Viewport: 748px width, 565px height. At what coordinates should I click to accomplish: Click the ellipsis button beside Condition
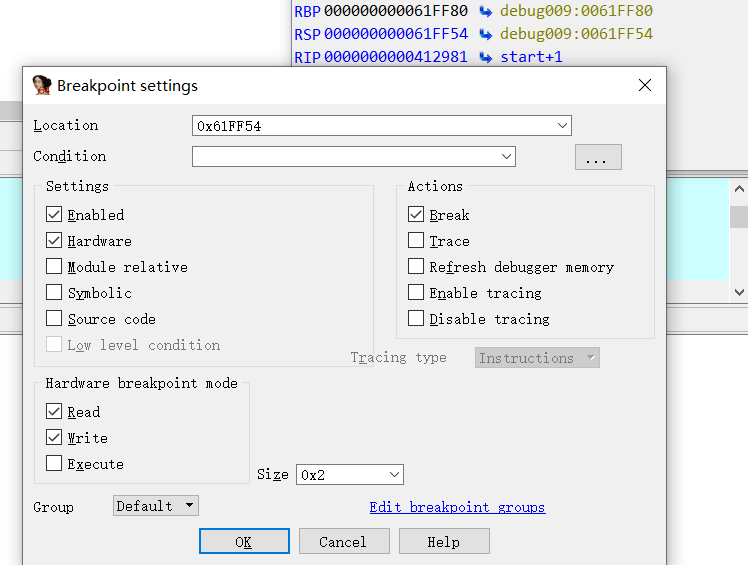[x=597, y=158]
